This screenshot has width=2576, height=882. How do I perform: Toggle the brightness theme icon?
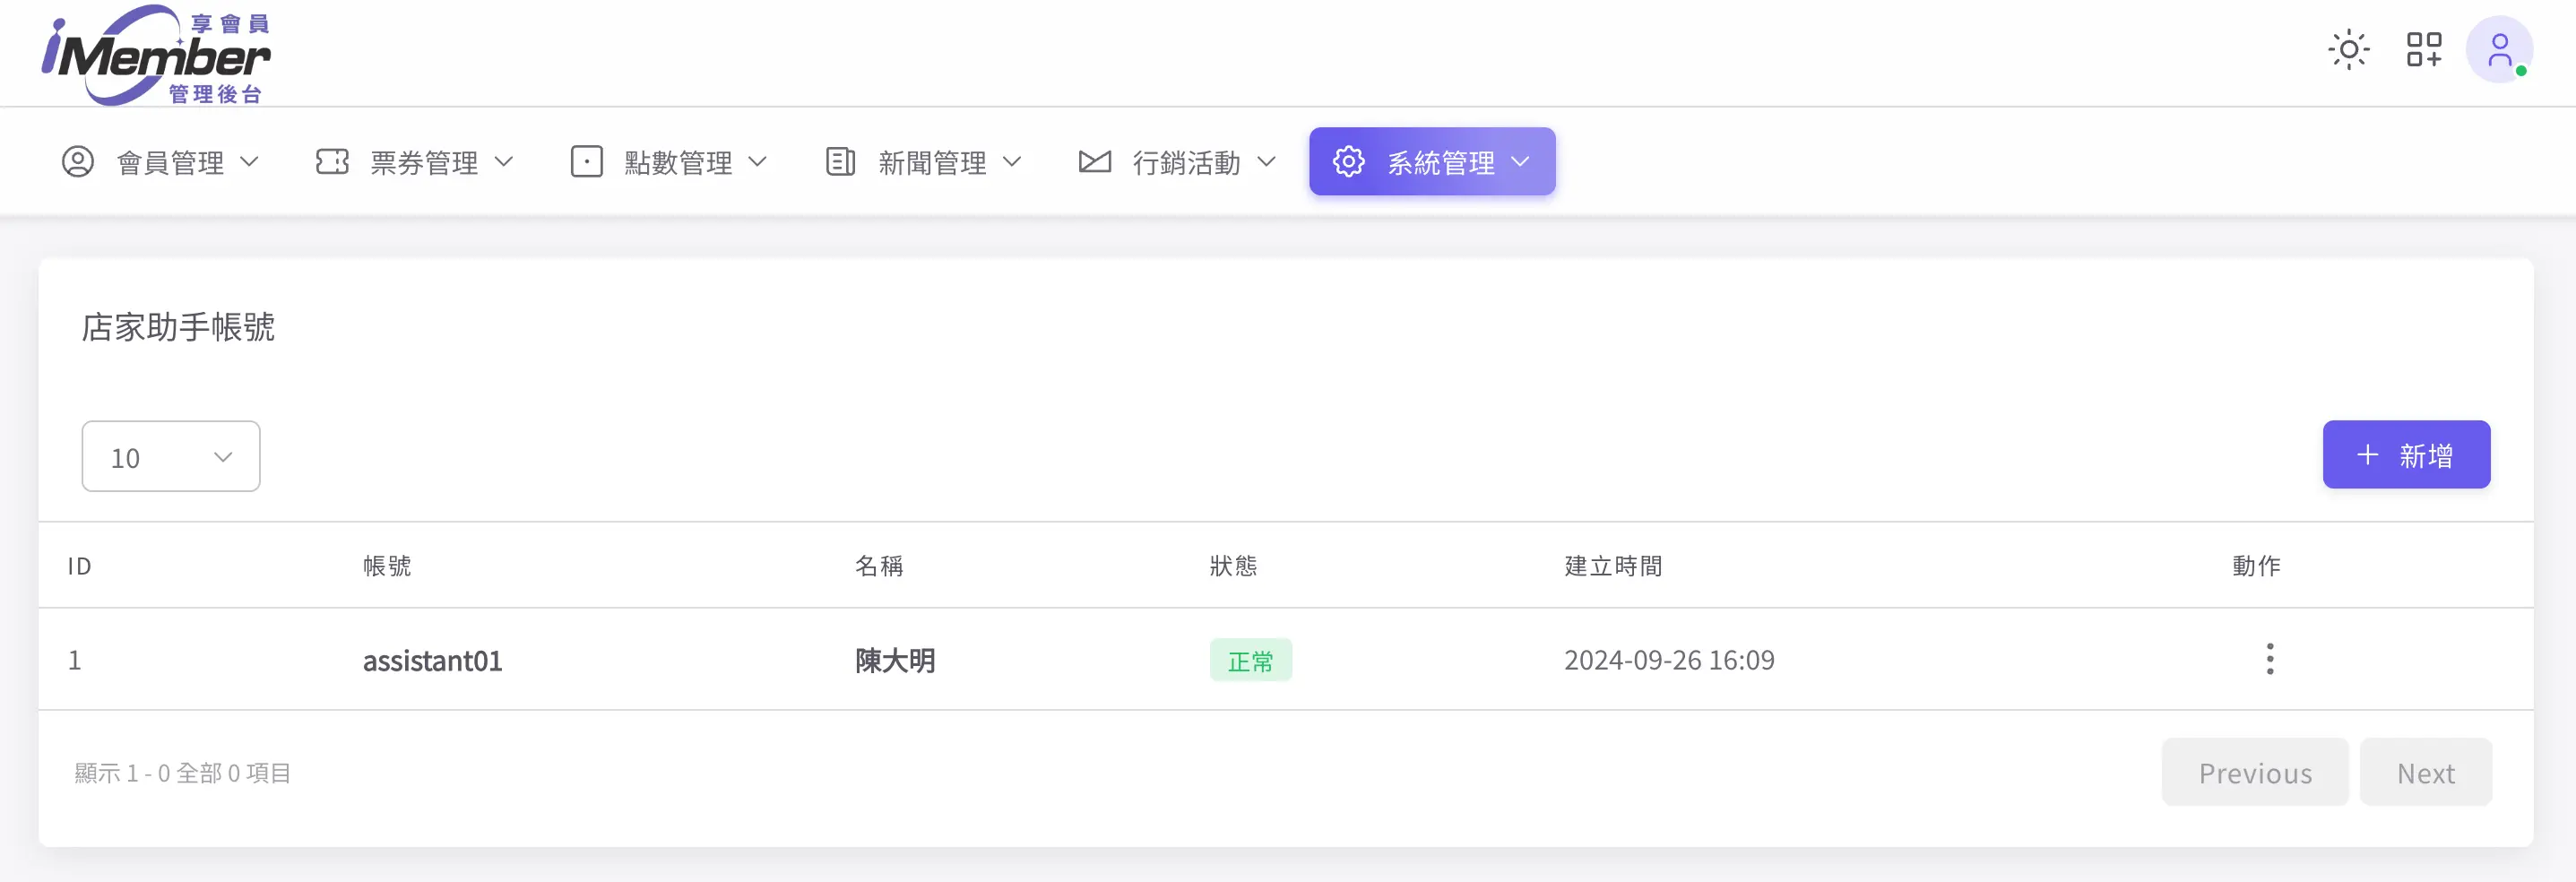(2348, 49)
